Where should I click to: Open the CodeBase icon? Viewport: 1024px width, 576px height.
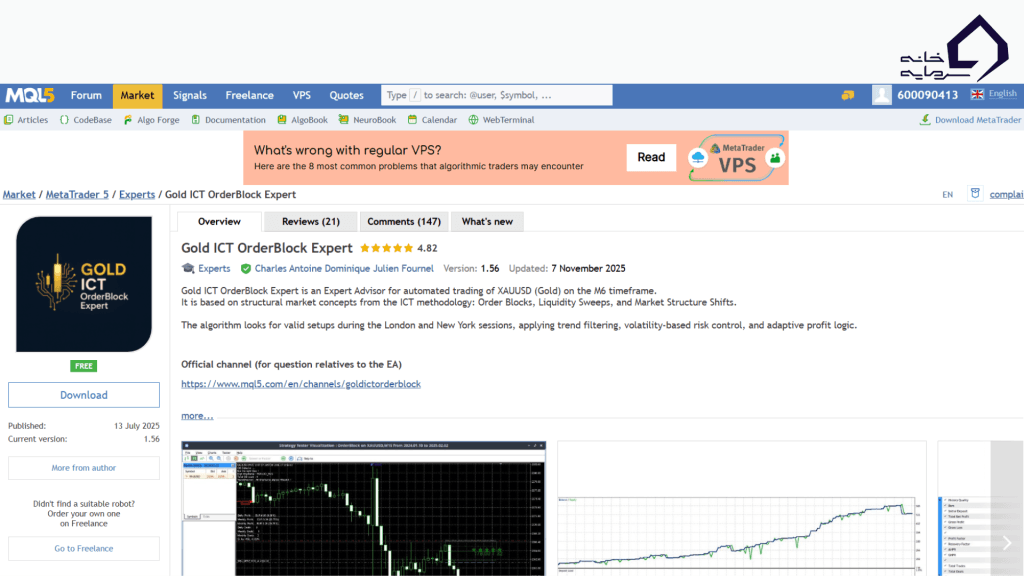tap(64, 119)
